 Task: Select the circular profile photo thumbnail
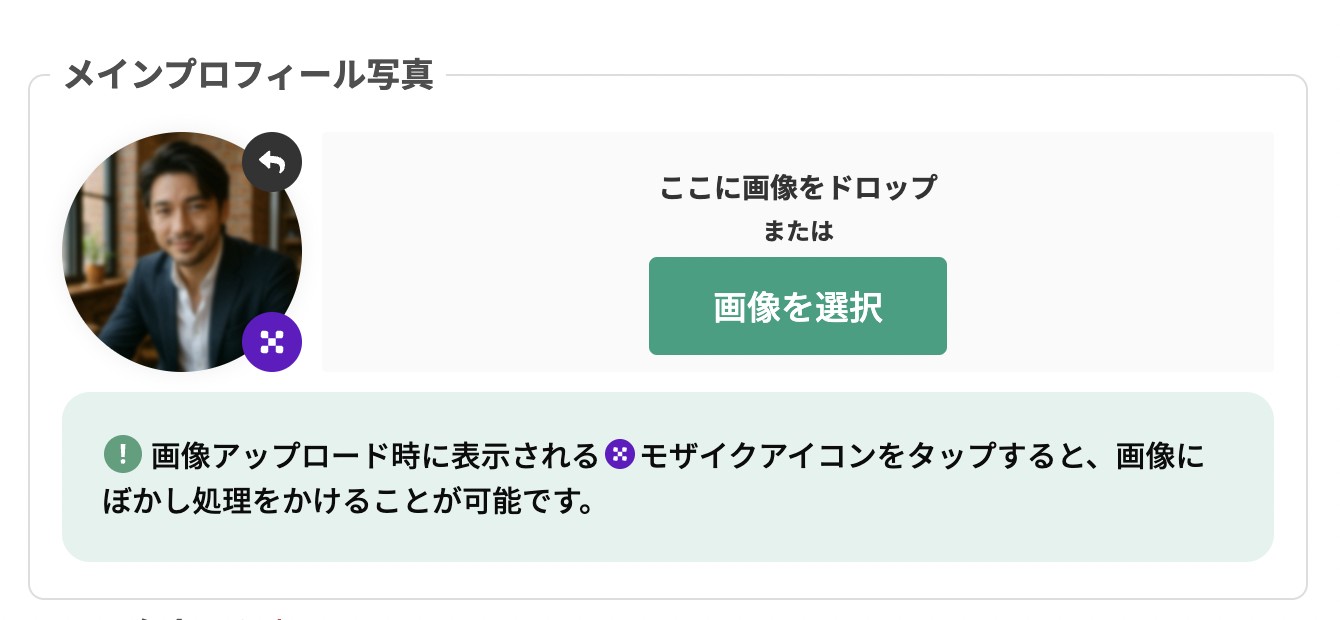pos(182,252)
